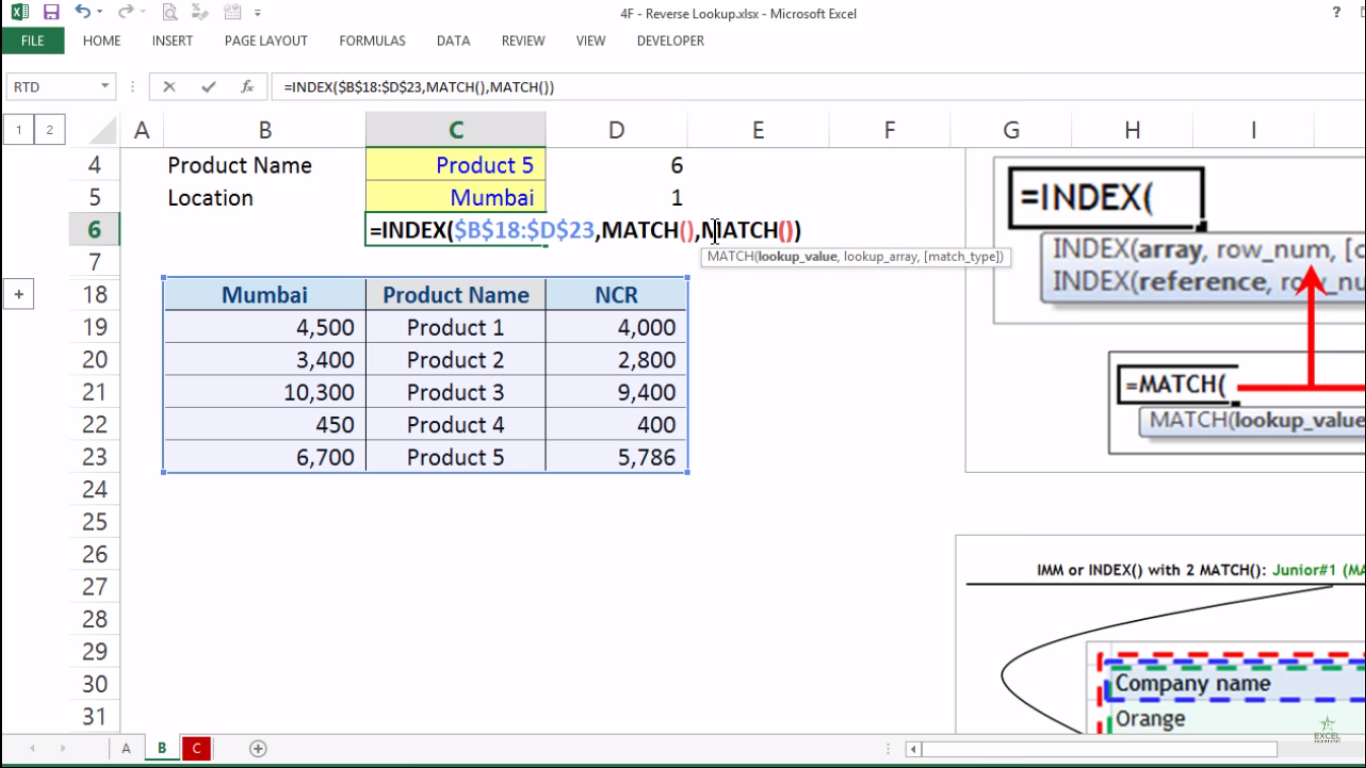This screenshot has width=1366, height=768.
Task: Click the cell containing 10,300
Action: (265, 392)
